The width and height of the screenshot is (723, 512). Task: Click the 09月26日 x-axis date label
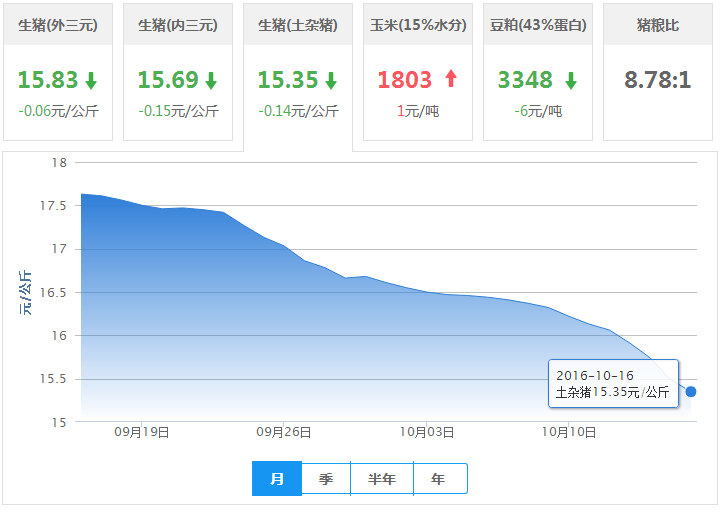pyautogui.click(x=284, y=433)
